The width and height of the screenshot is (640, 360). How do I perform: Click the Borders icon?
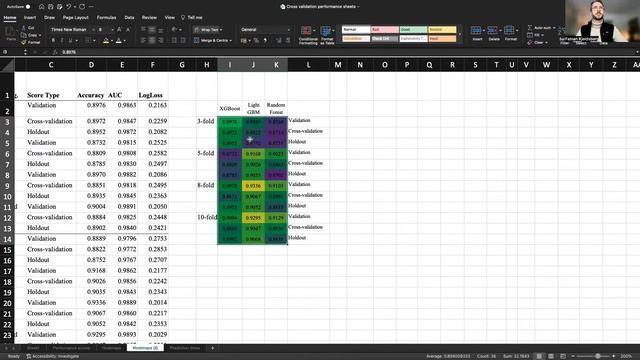pyautogui.click(x=88, y=40)
